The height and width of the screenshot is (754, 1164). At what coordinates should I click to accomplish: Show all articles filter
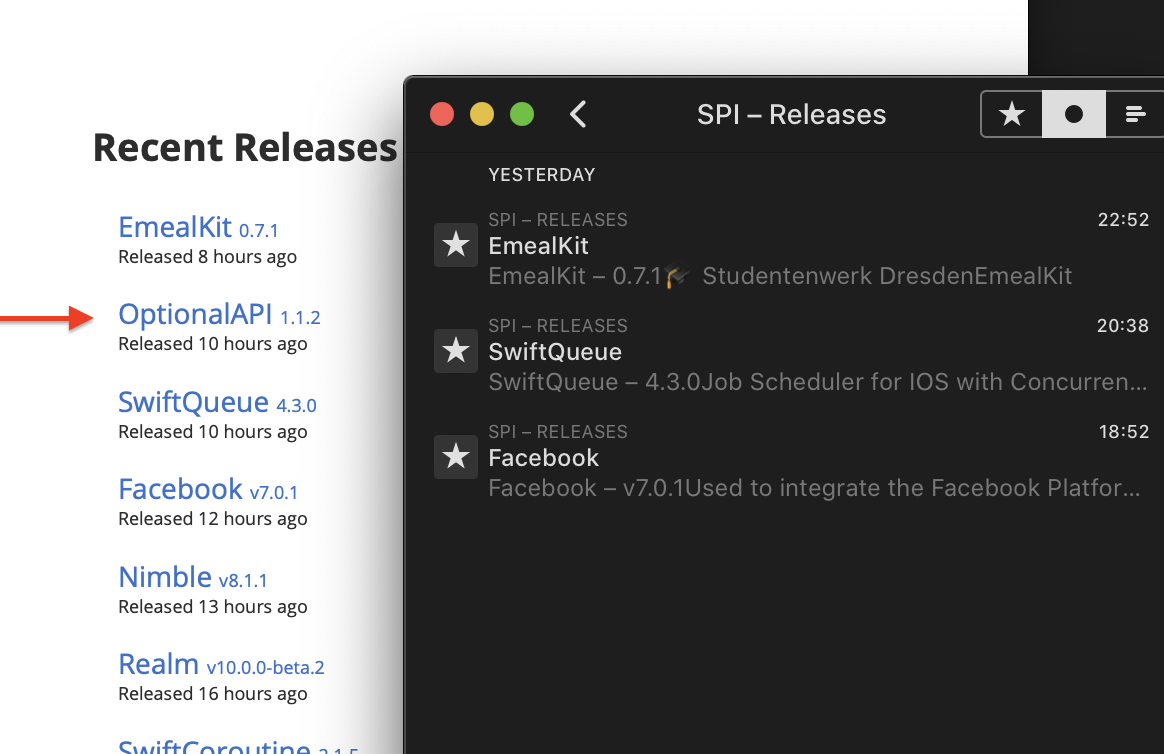[1134, 114]
